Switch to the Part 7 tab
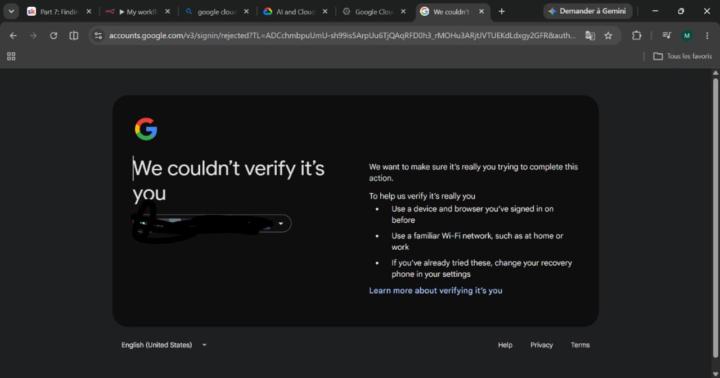720x378 pixels. click(59, 11)
